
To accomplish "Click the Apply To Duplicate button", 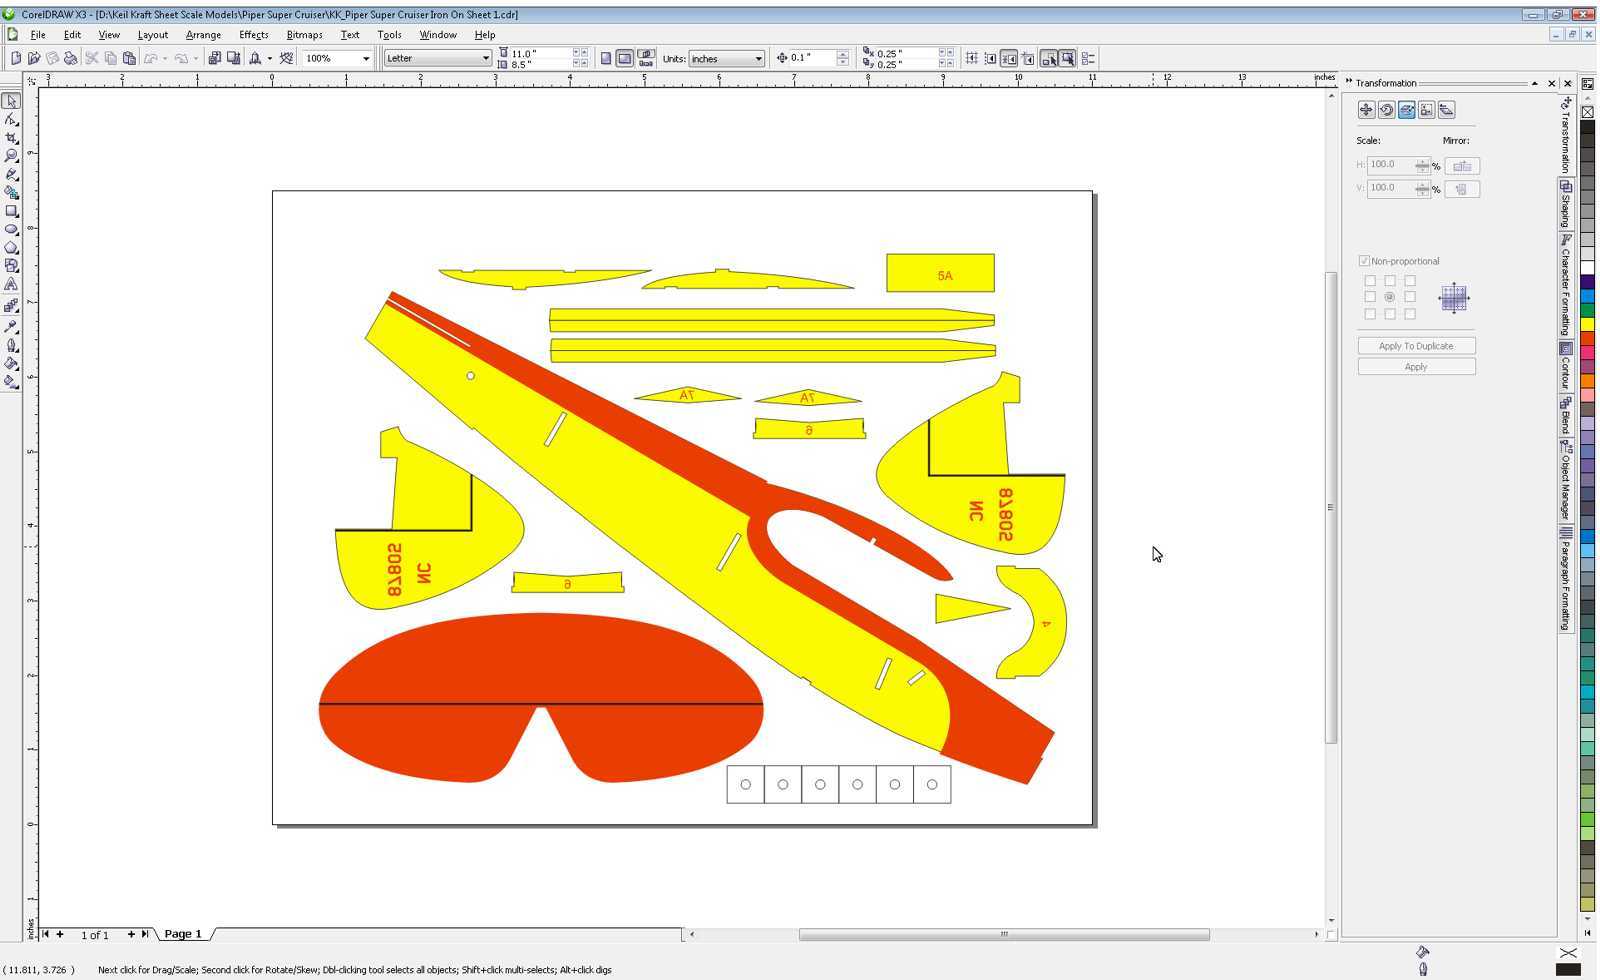I will tap(1416, 346).
